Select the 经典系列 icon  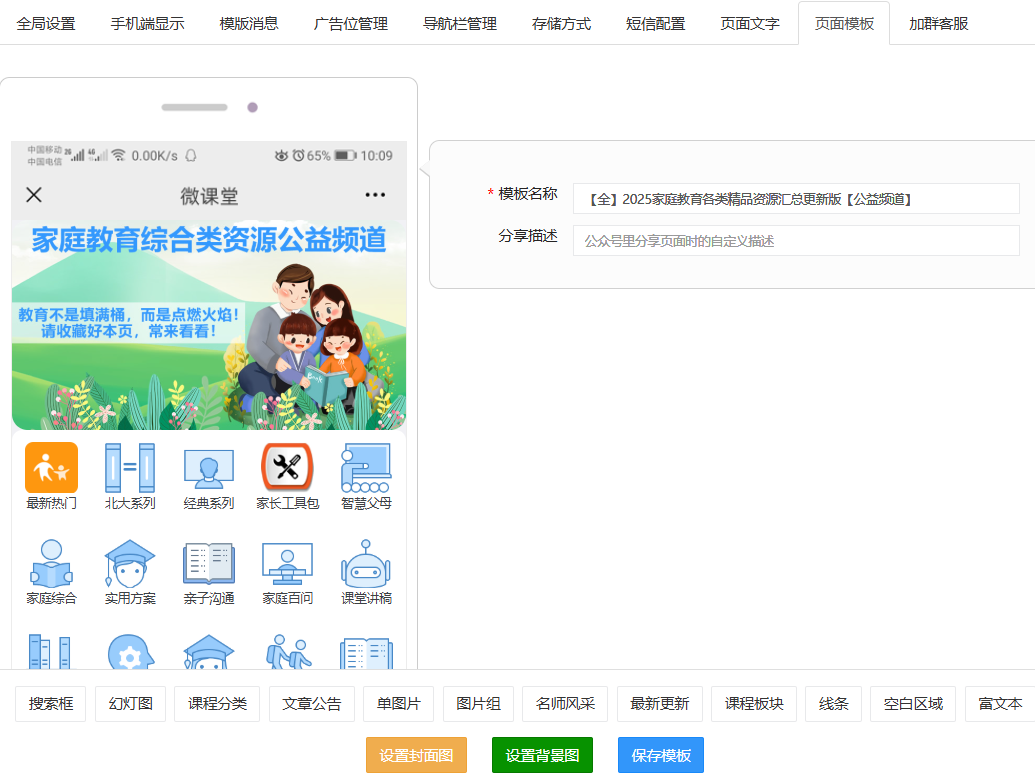point(208,468)
